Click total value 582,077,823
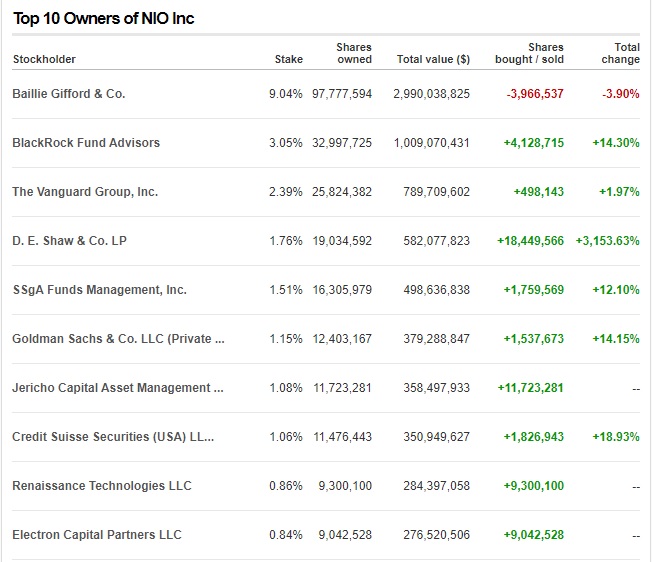This screenshot has height=562, width=652. [x=437, y=241]
